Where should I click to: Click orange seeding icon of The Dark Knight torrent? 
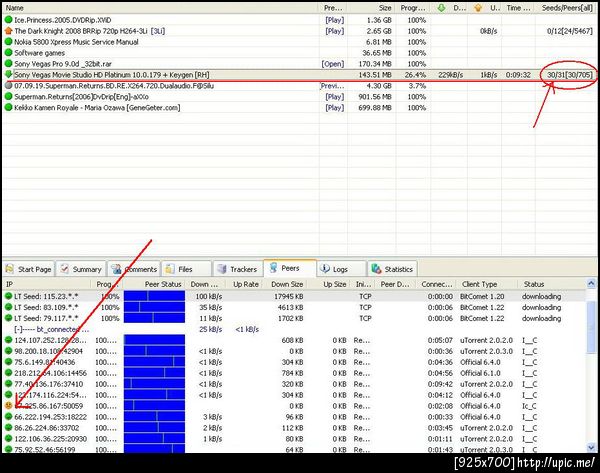(x=8, y=31)
